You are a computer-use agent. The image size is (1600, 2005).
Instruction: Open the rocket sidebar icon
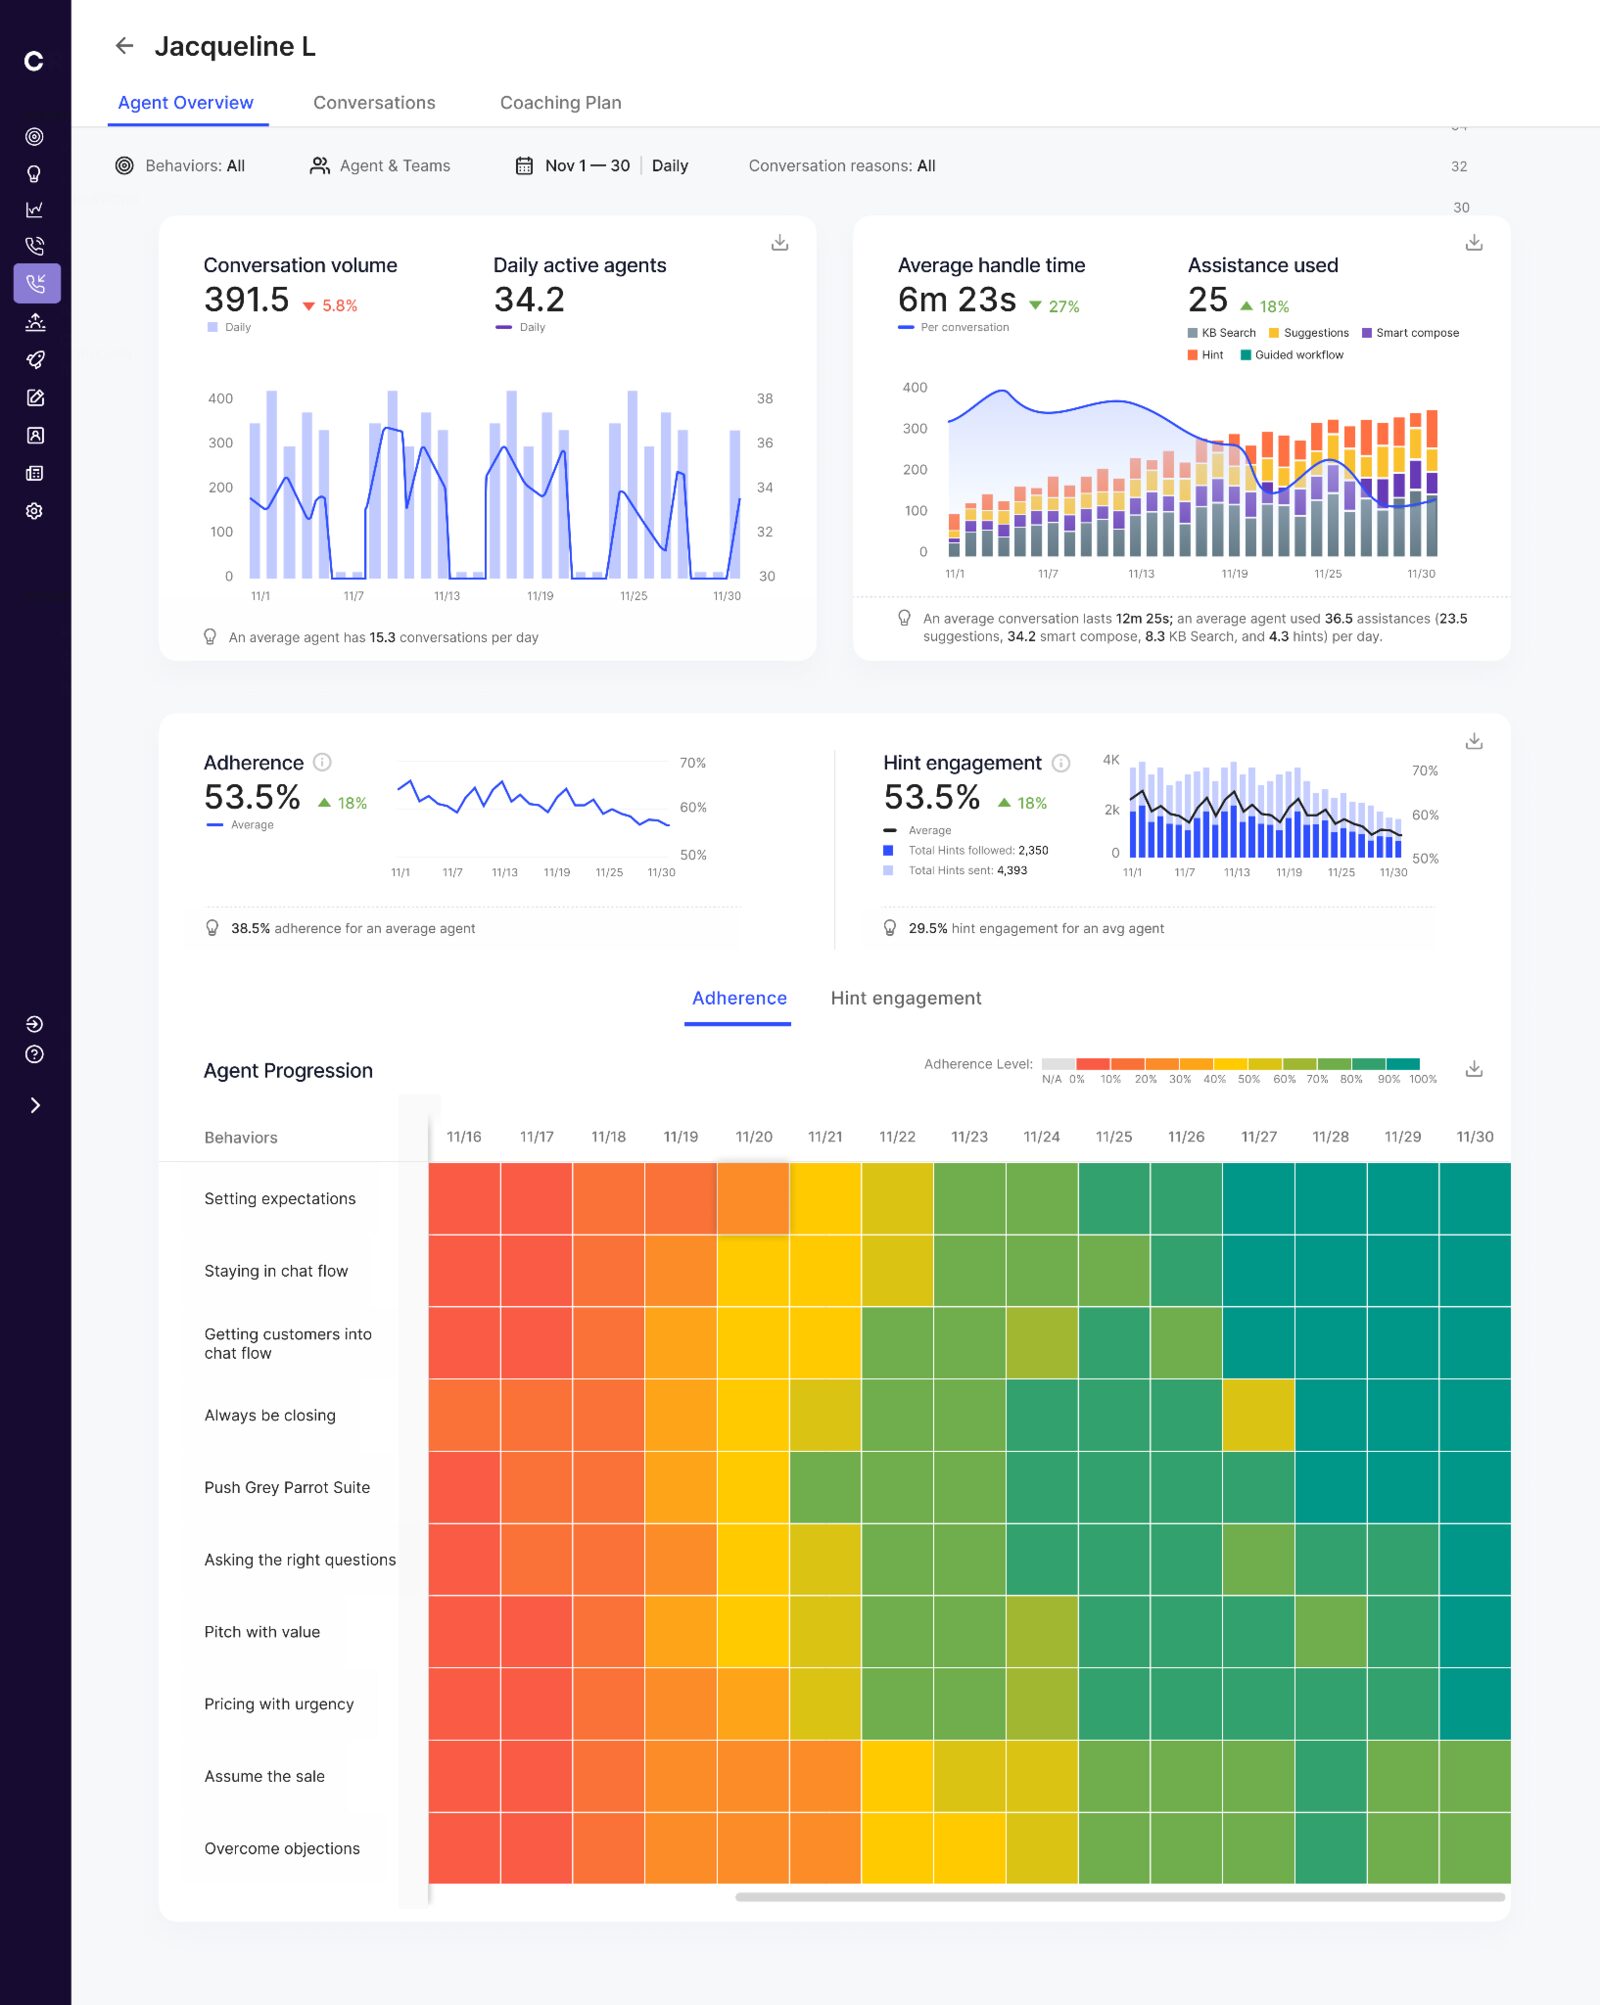click(x=34, y=360)
